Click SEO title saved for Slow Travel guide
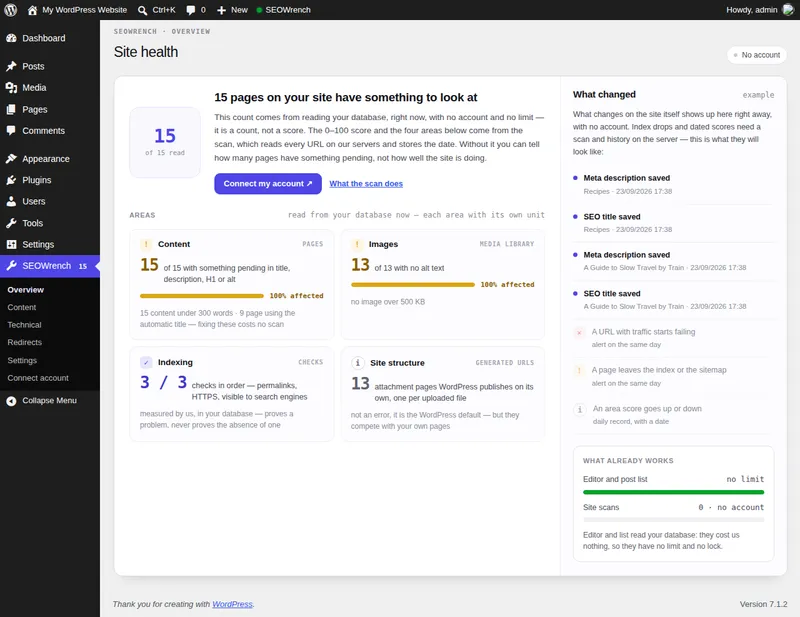This screenshot has height=617, width=800. click(x=612, y=294)
